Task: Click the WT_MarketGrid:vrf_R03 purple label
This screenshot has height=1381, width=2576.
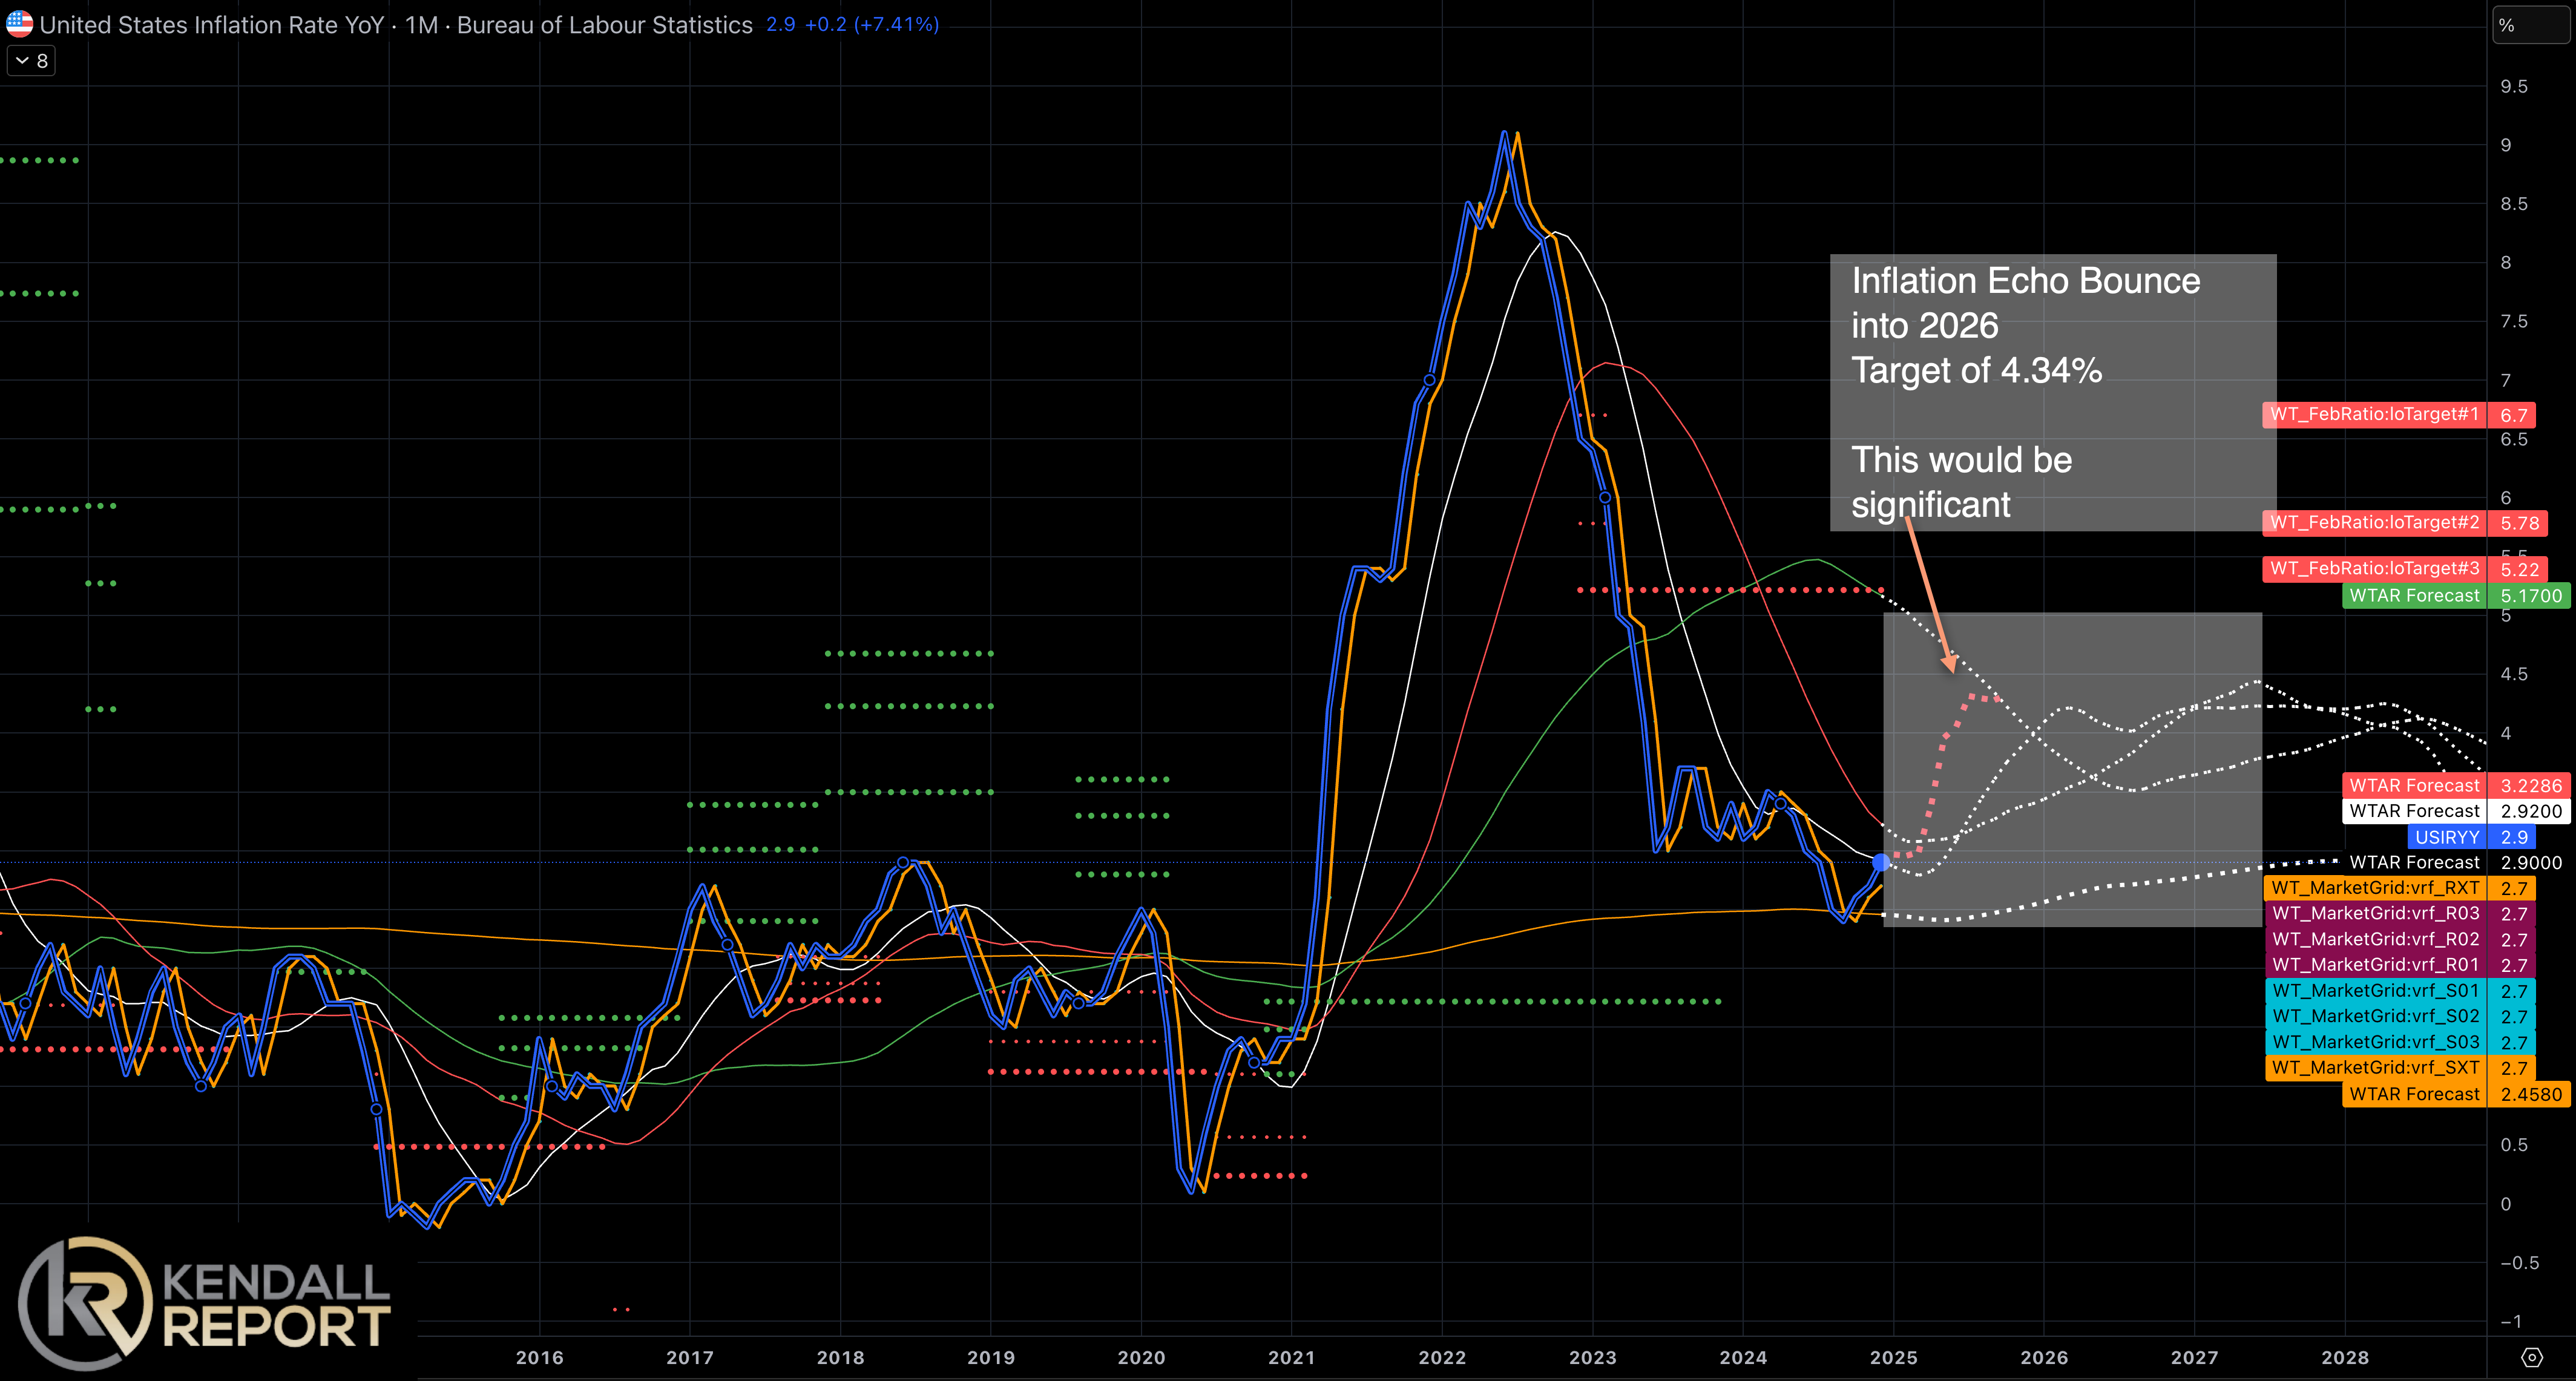Action: tap(2374, 913)
